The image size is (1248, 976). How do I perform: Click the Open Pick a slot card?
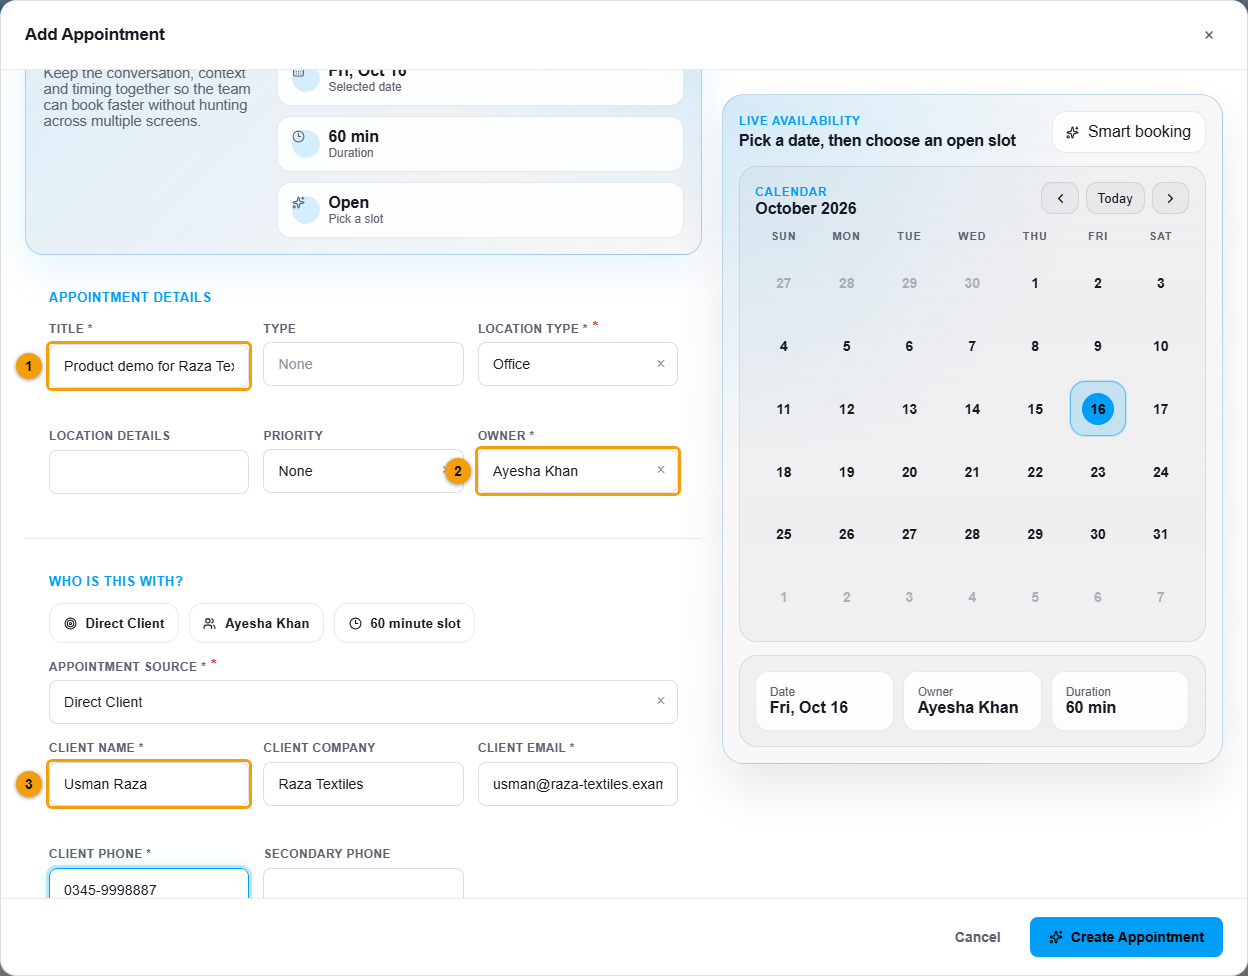click(x=480, y=210)
